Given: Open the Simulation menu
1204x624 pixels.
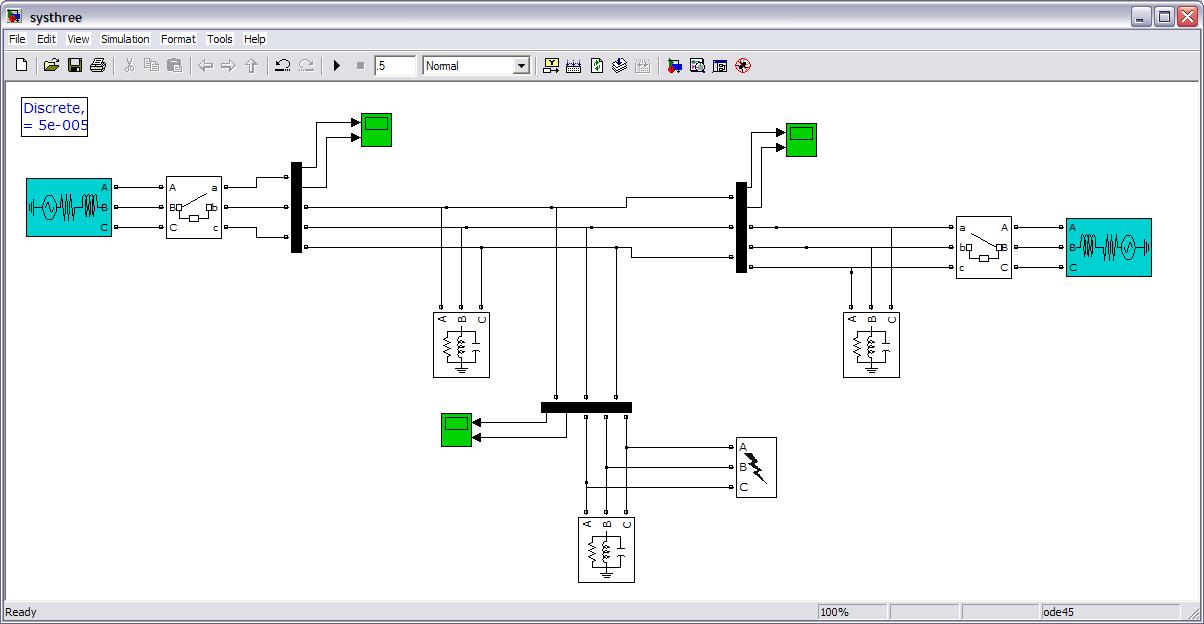Looking at the screenshot, I should tap(125, 39).
